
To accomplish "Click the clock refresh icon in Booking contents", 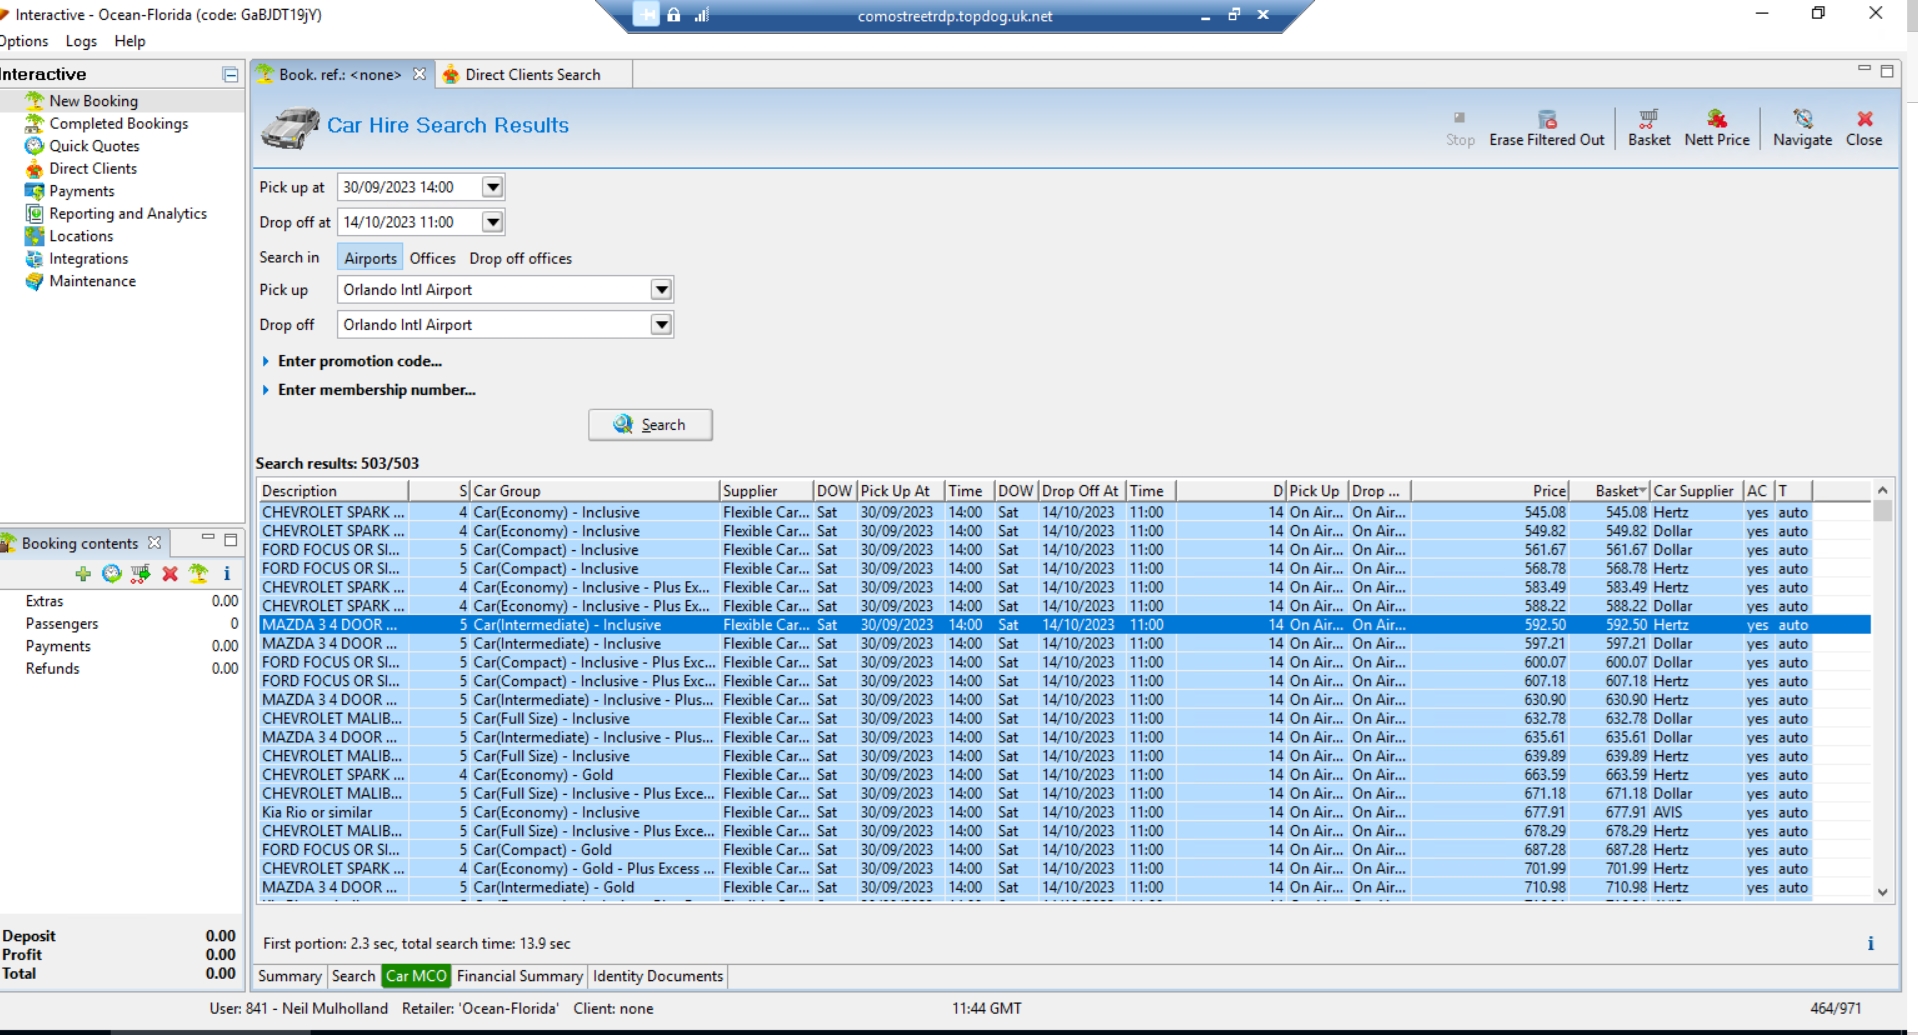I will point(112,573).
